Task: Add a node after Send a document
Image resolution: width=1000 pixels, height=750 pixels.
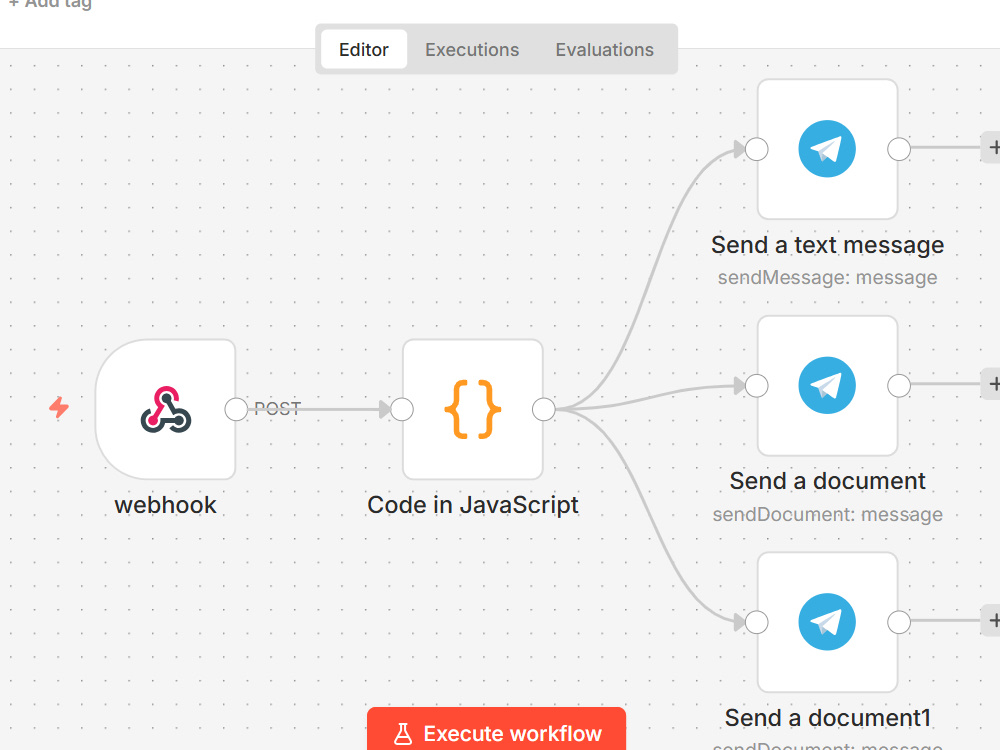Action: click(x=991, y=384)
